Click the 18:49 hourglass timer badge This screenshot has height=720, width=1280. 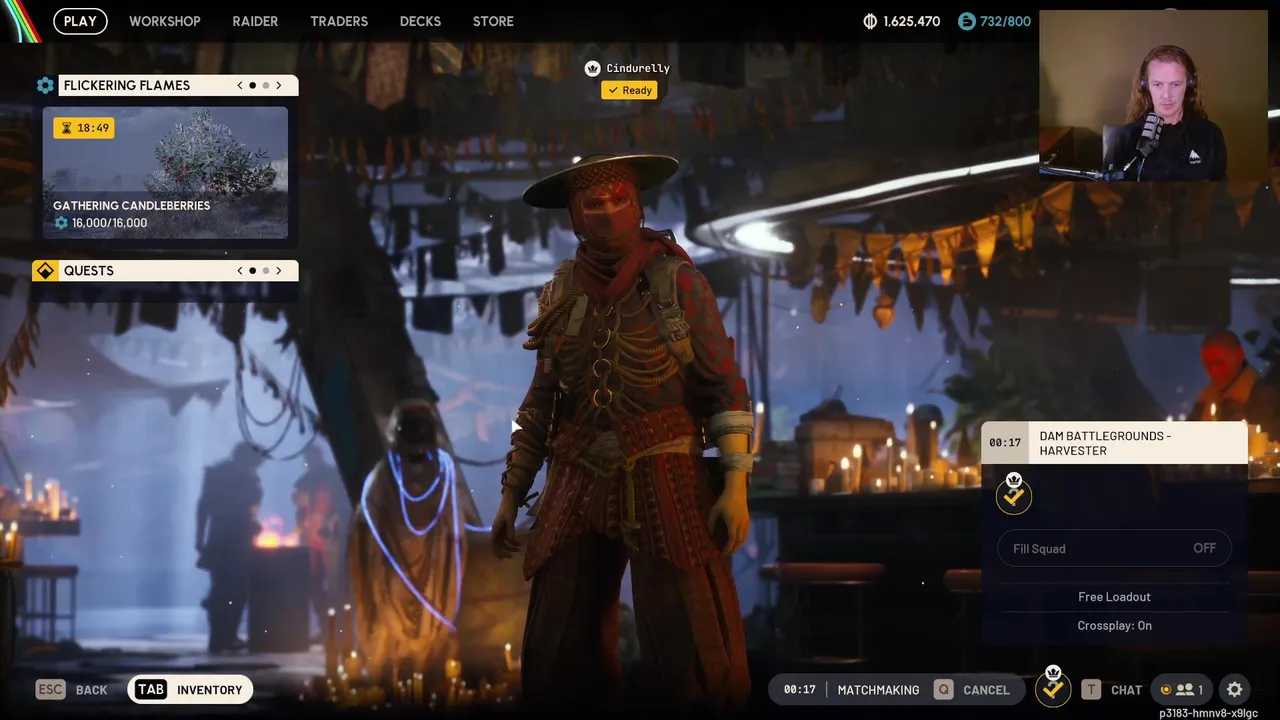pyautogui.click(x=83, y=128)
